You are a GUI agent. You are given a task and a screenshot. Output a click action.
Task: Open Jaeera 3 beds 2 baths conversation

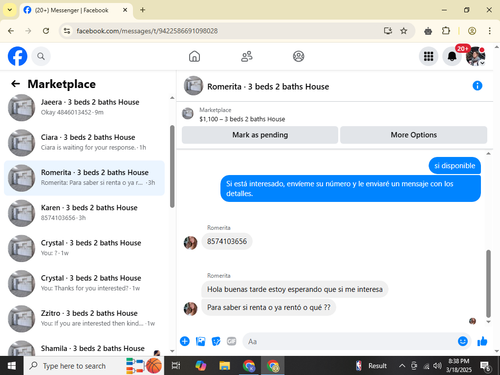[84, 107]
